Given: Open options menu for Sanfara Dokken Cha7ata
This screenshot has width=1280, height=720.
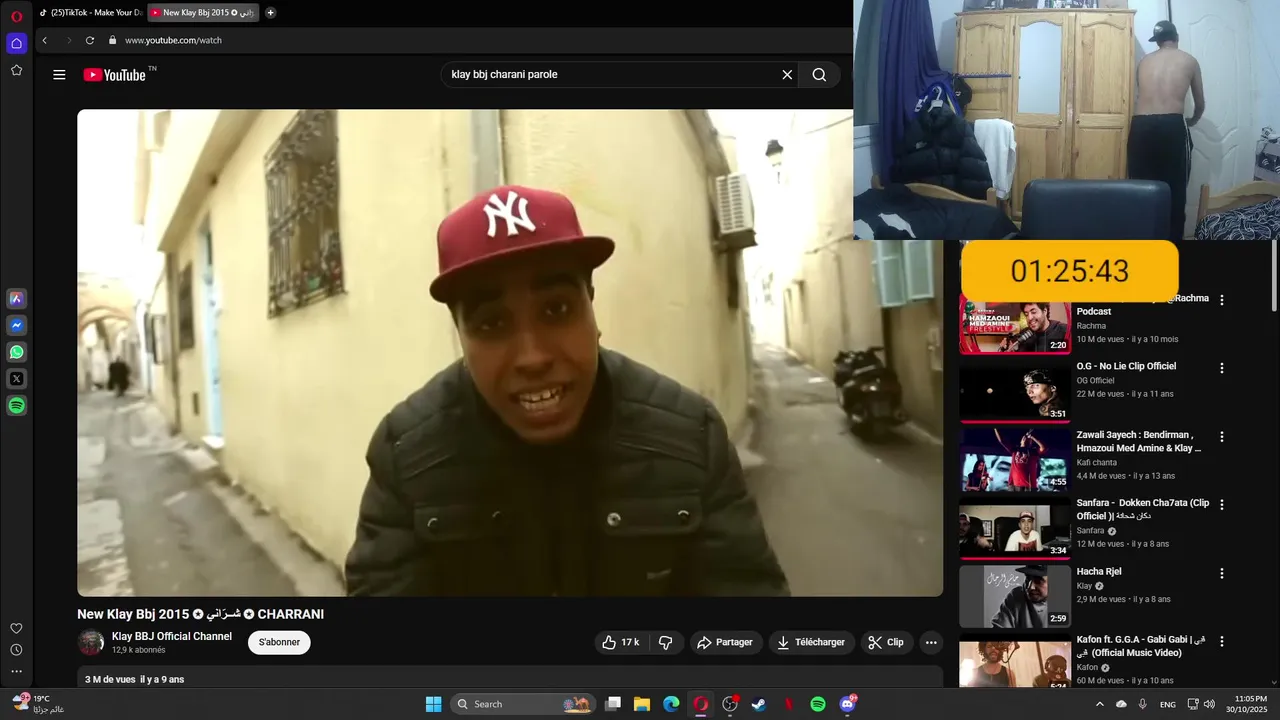Looking at the screenshot, I should click(x=1221, y=505).
